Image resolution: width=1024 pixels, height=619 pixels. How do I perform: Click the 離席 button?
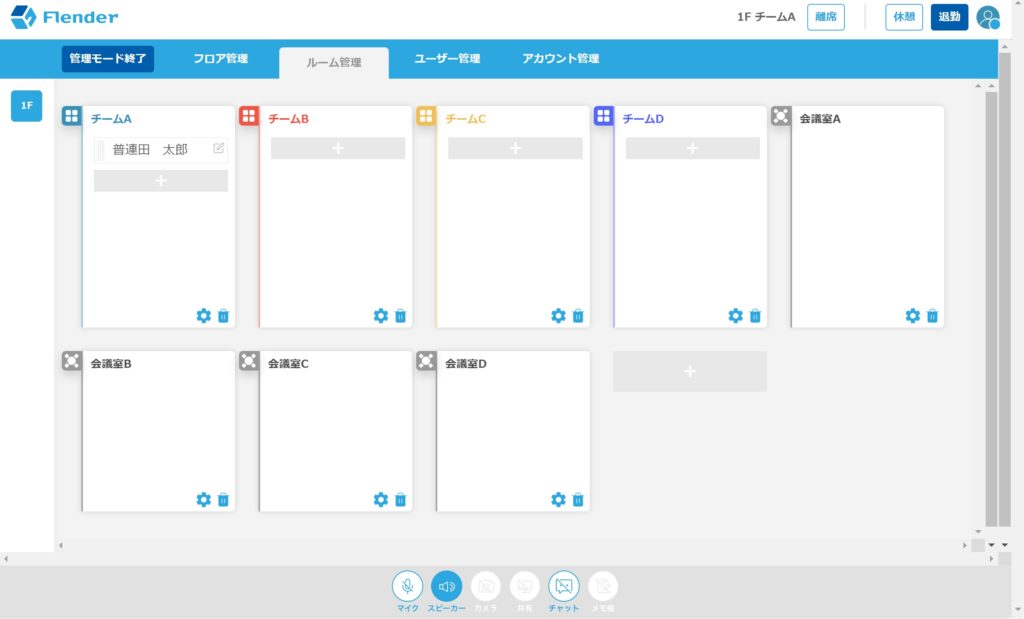[825, 17]
